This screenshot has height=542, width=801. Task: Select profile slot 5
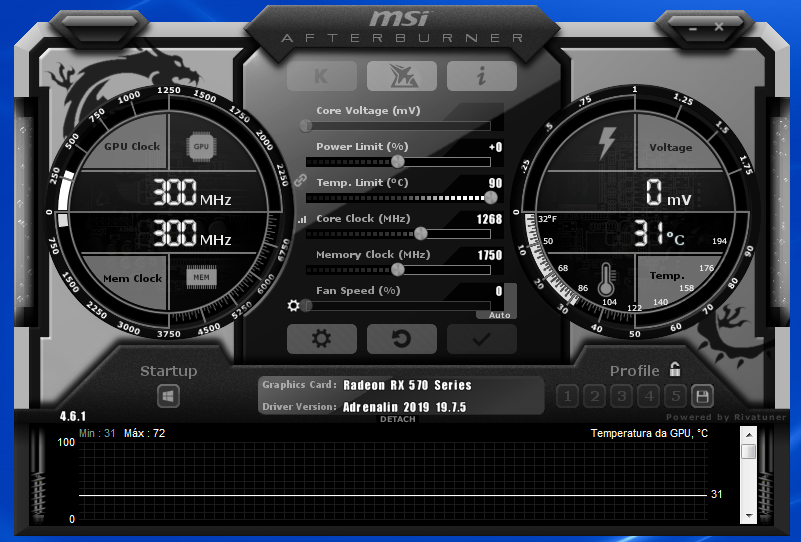point(676,396)
